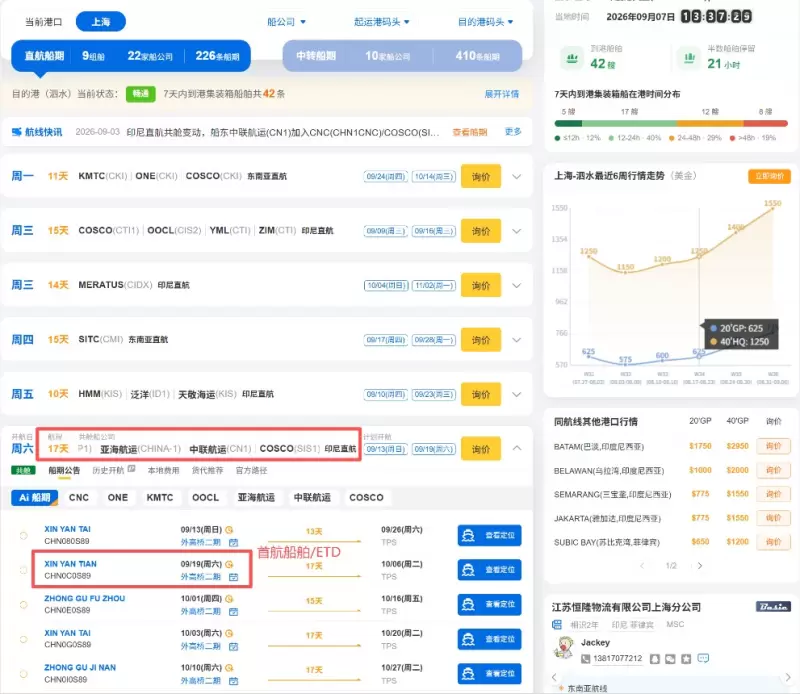The height and width of the screenshot is (694, 800).
Task: Switch to the 中转船期 tab
Action: pyautogui.click(x=402, y=56)
